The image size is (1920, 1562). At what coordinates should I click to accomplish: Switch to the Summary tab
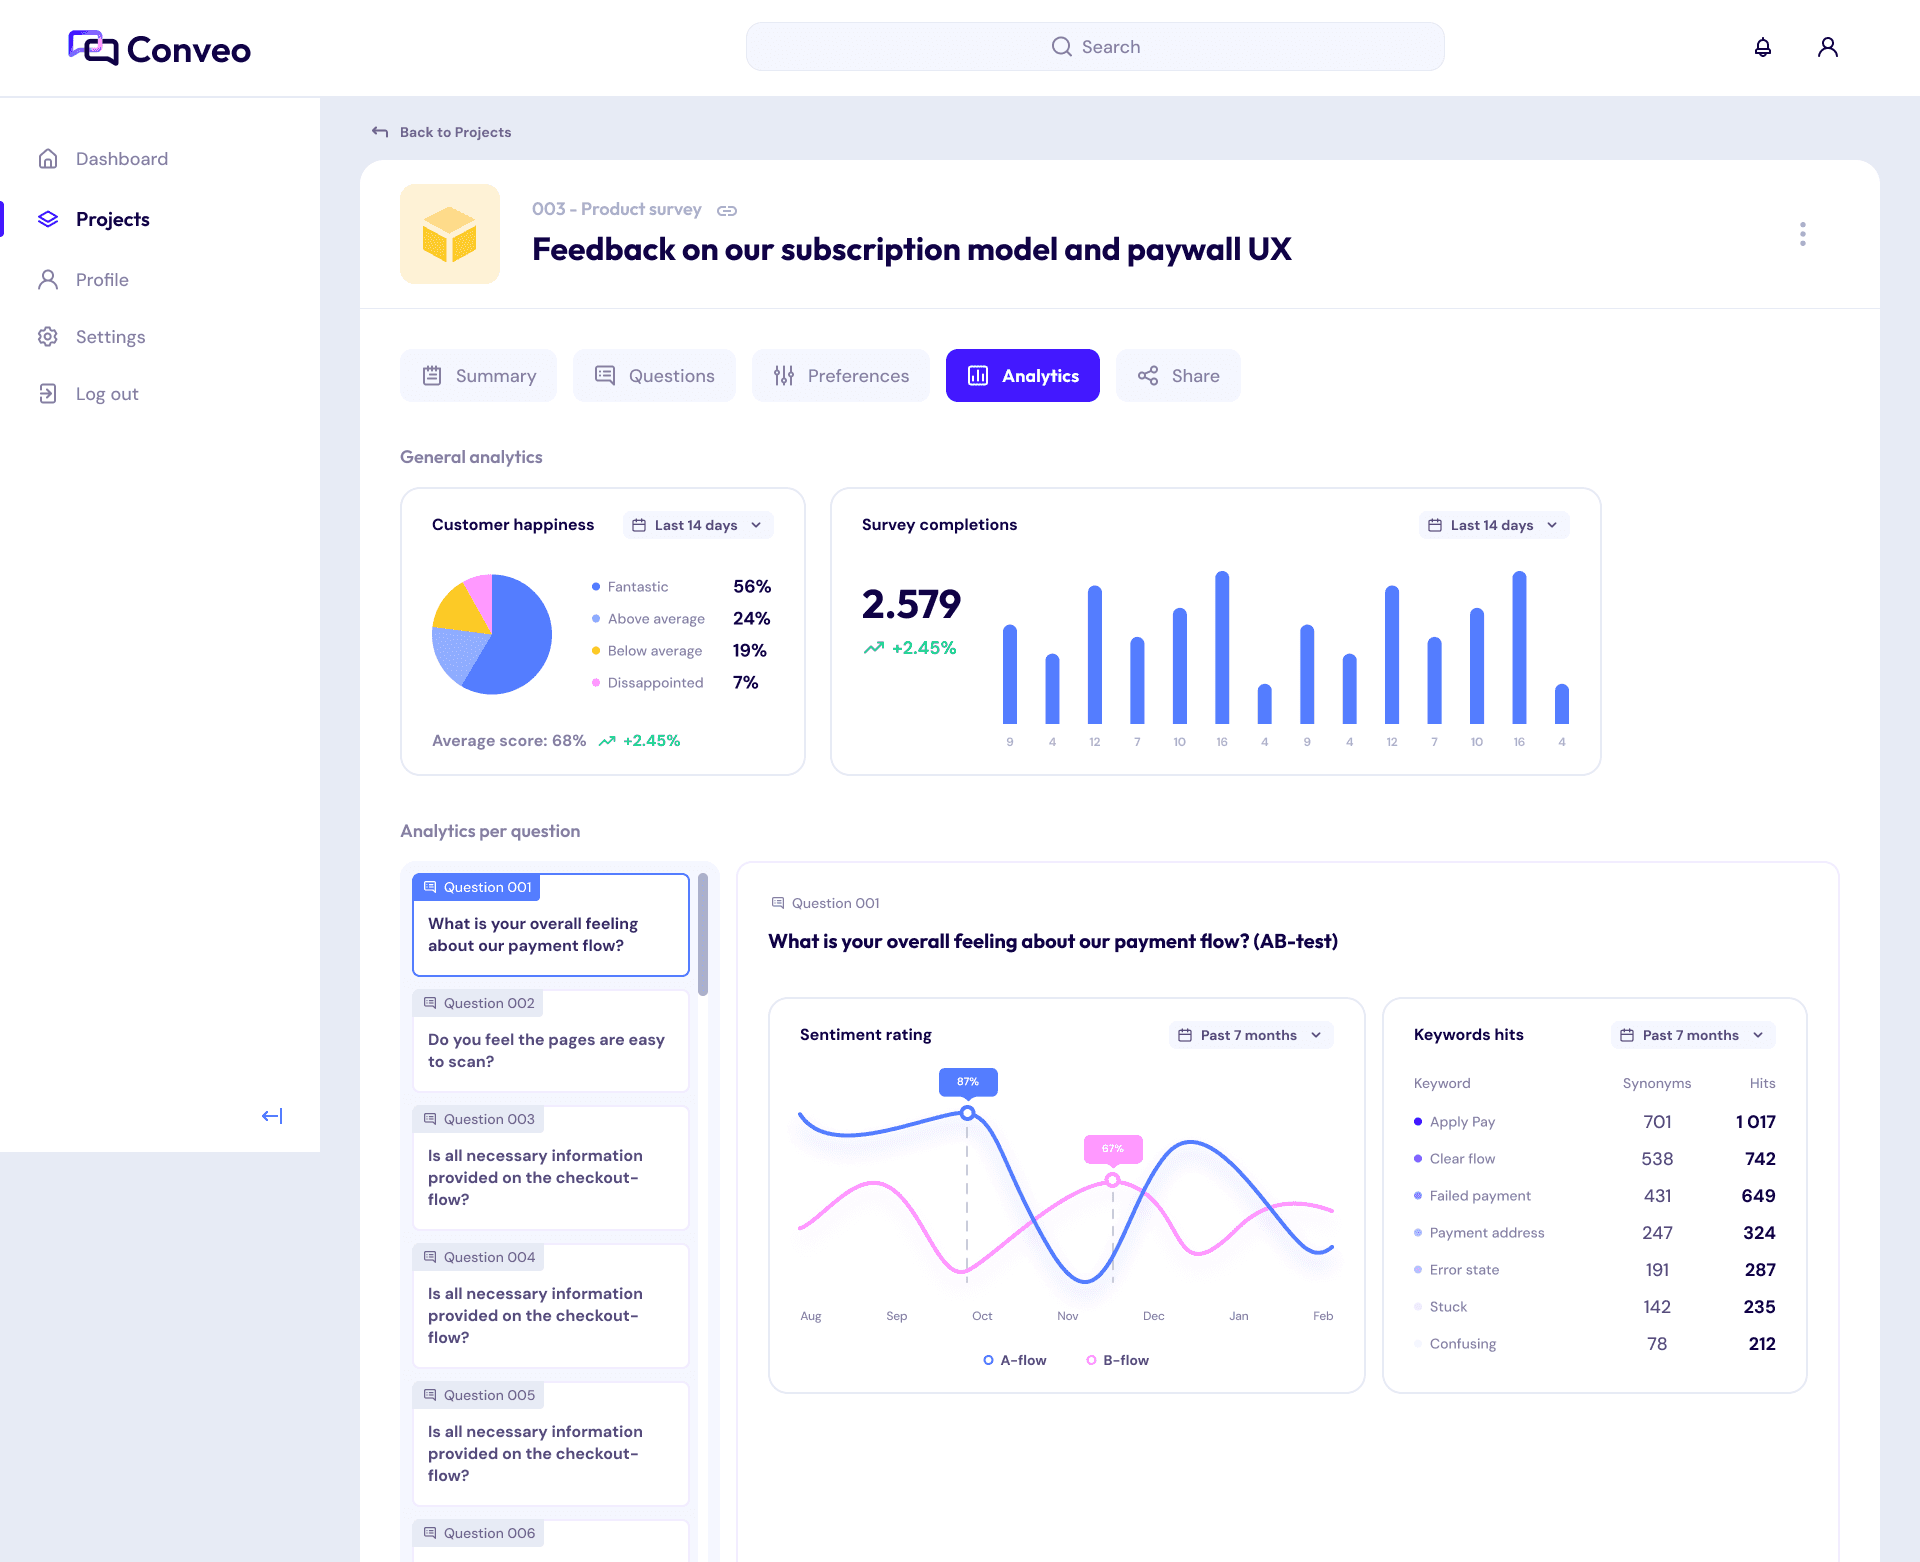click(478, 376)
